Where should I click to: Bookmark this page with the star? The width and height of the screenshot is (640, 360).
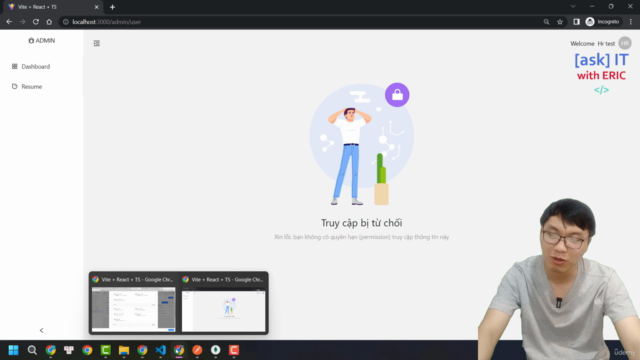pos(560,22)
